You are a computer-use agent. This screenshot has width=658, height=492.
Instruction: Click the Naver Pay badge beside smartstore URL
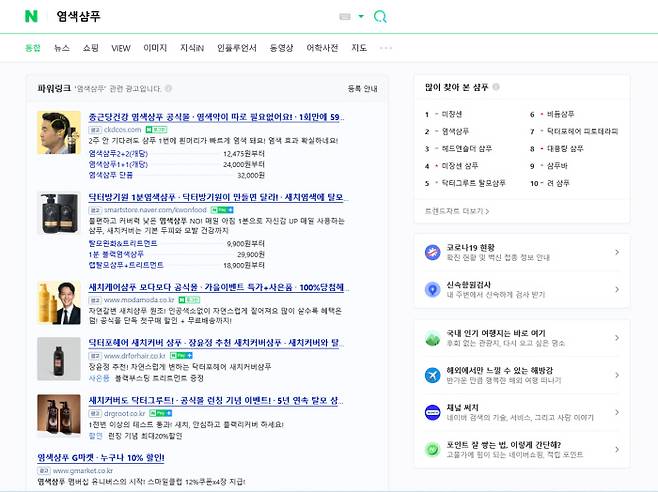222,209
